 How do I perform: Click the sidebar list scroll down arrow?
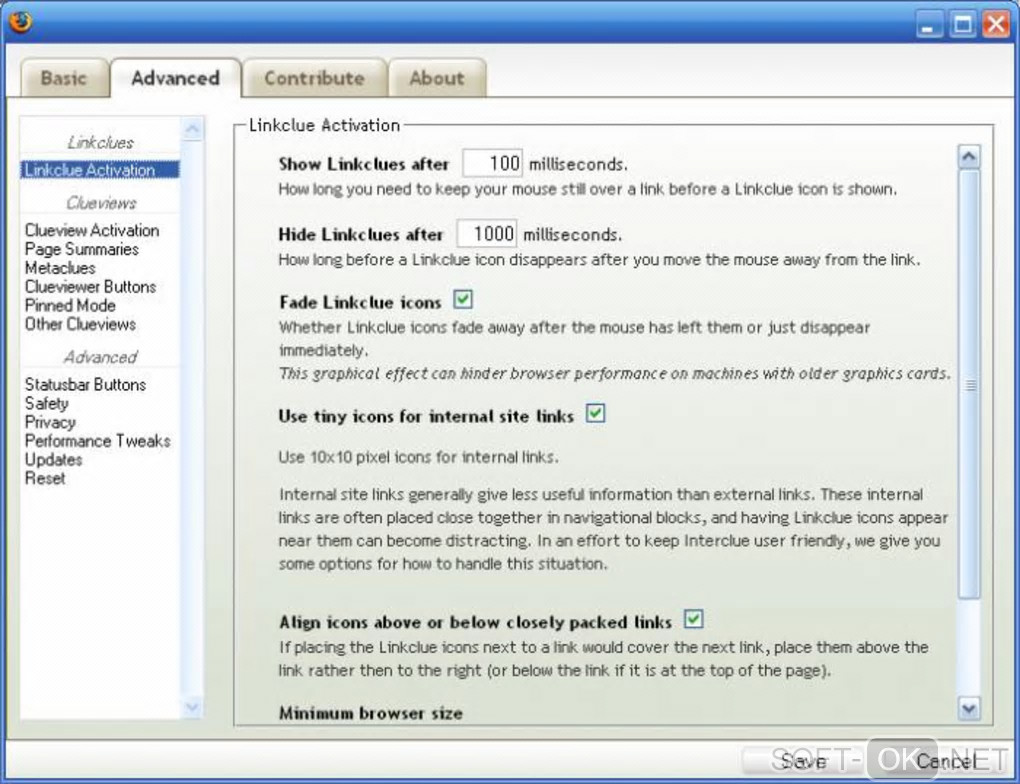point(192,707)
